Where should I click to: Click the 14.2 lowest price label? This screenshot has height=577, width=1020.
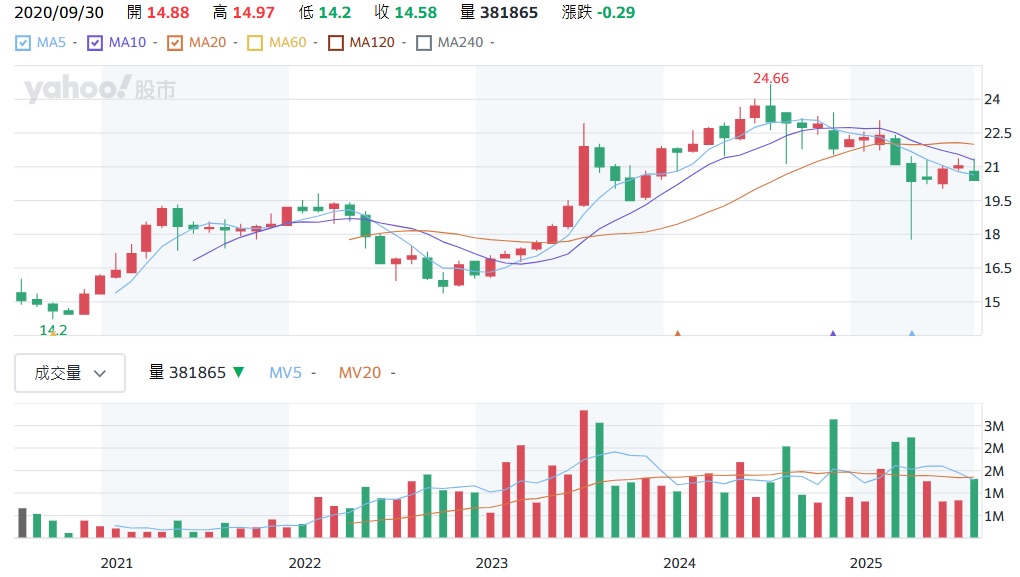click(x=52, y=330)
